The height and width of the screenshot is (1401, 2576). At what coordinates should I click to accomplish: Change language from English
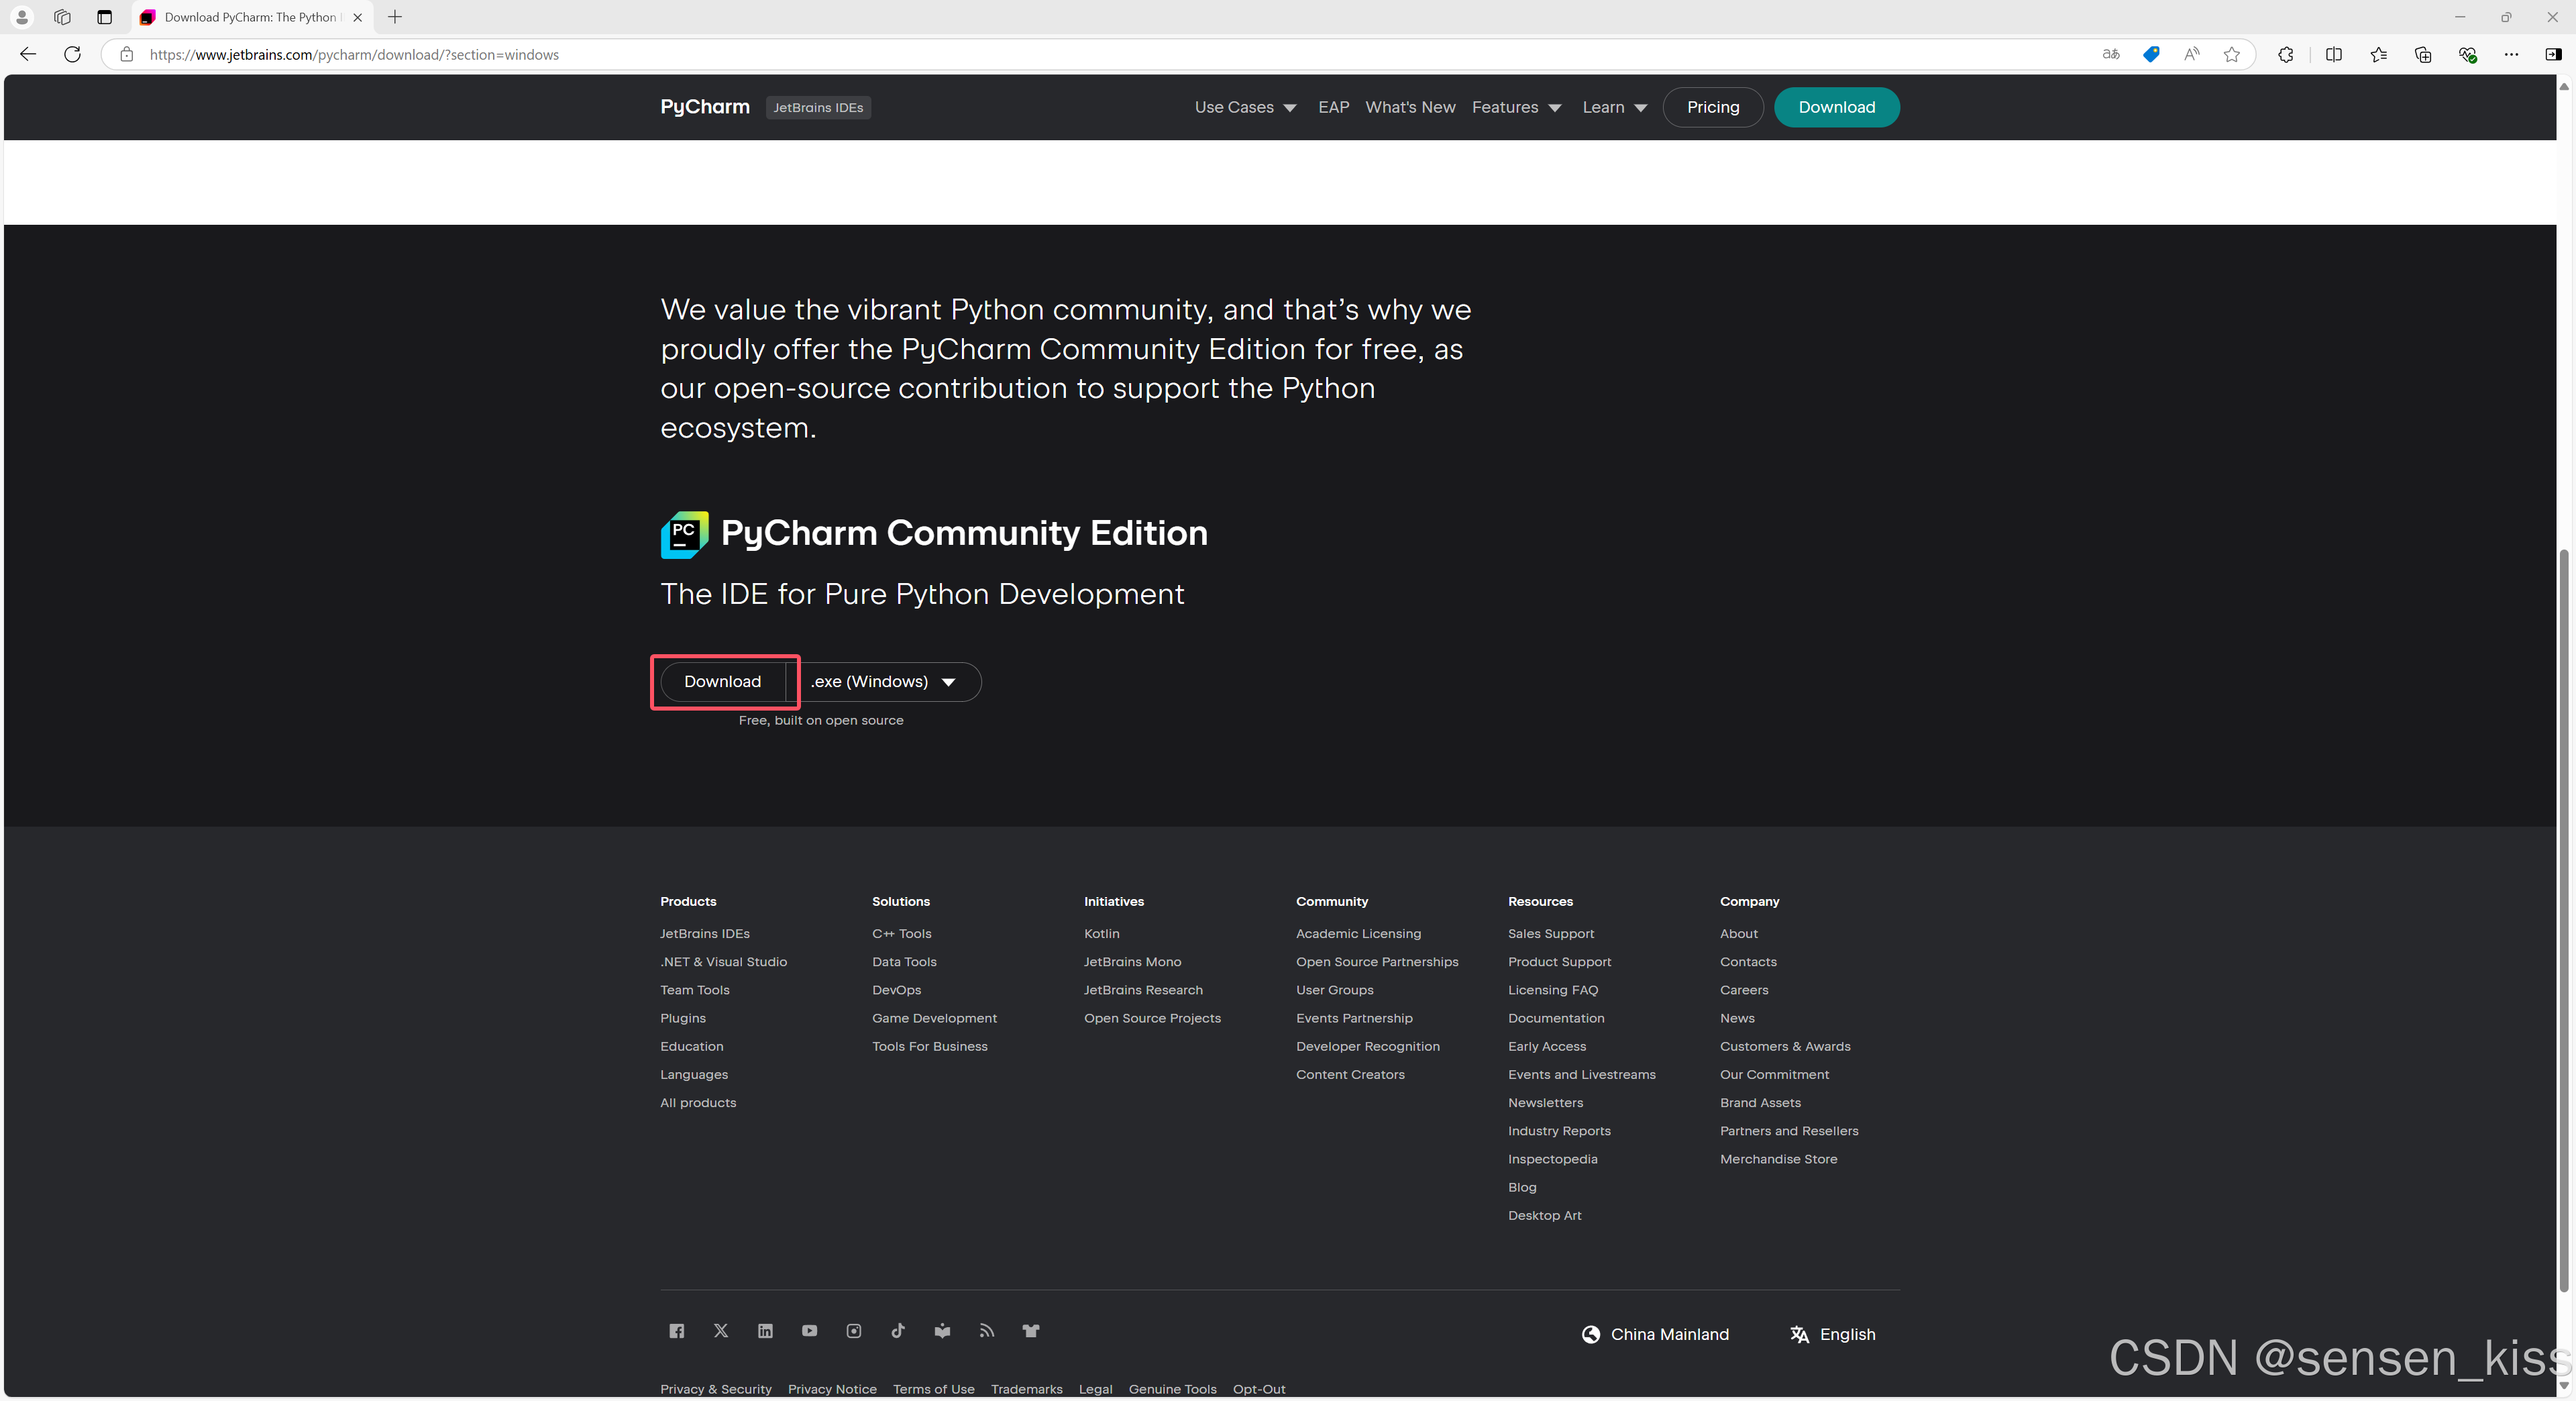[x=1832, y=1334]
